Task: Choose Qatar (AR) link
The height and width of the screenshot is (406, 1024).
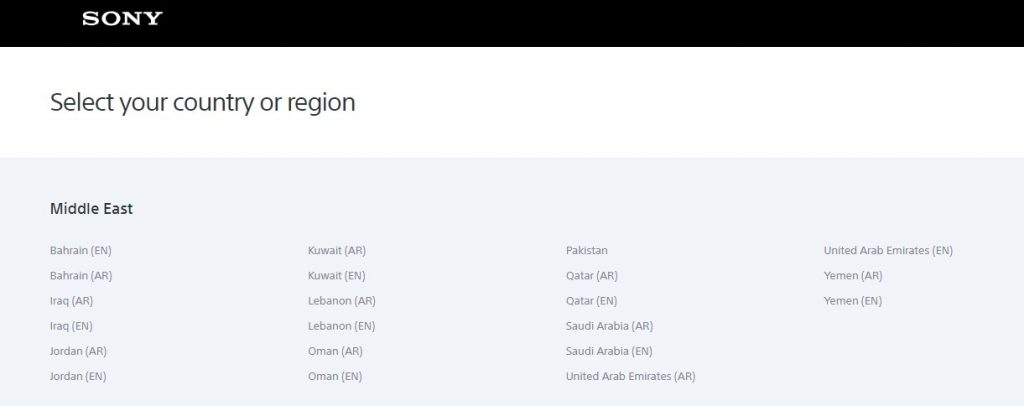Action: point(592,275)
